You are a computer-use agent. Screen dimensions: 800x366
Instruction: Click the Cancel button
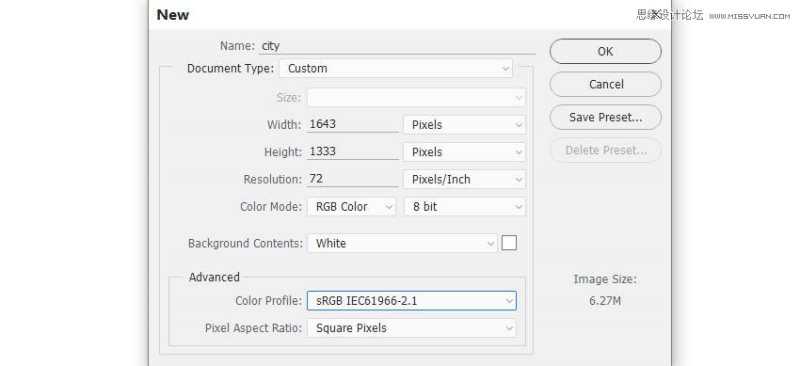[x=605, y=84]
